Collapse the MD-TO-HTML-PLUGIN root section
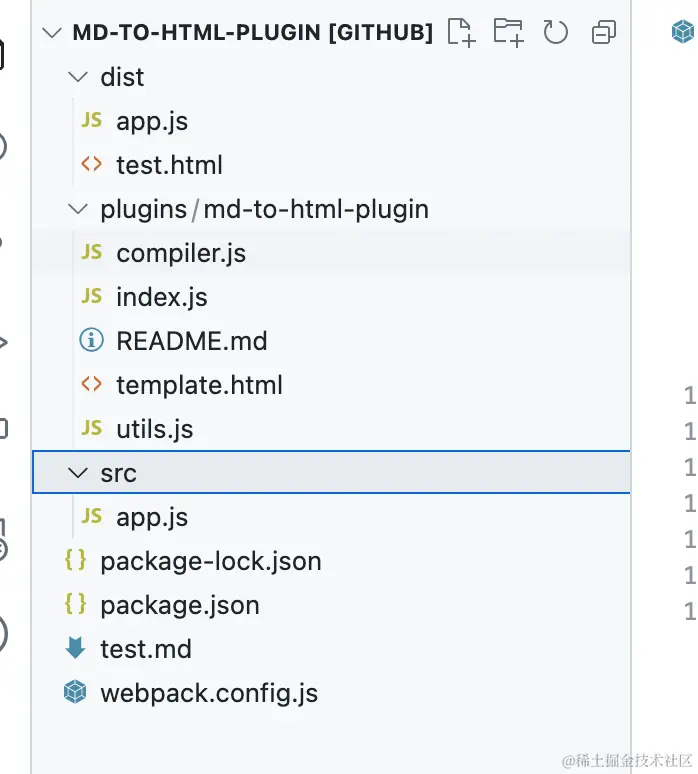This screenshot has width=698, height=774. click(52, 32)
